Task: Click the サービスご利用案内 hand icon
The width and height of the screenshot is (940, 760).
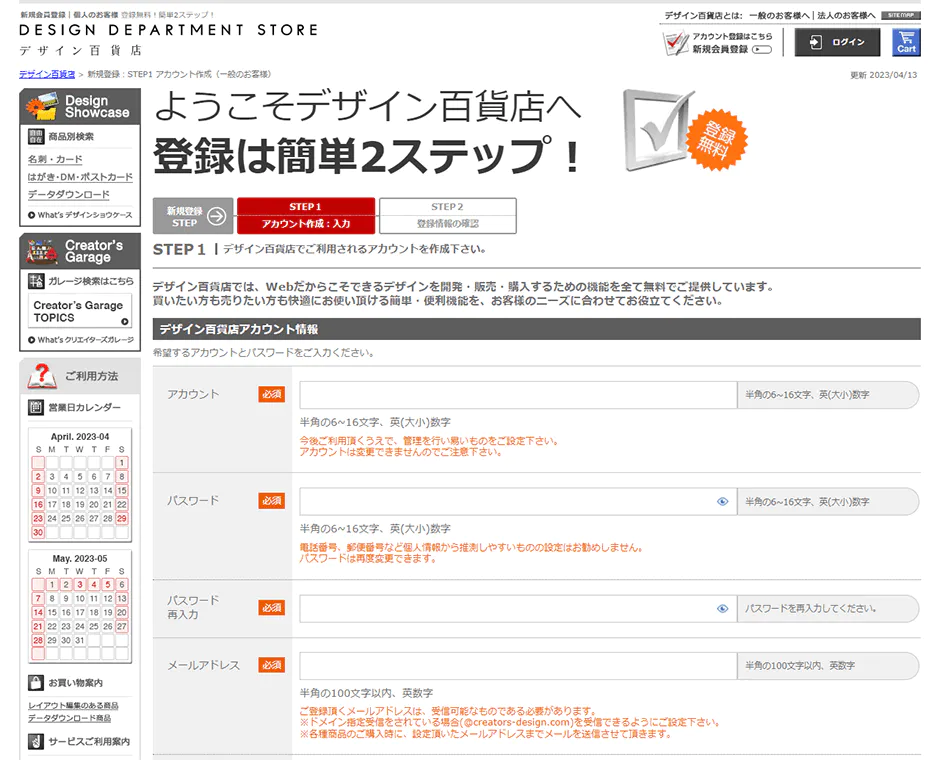Action: click(36, 741)
